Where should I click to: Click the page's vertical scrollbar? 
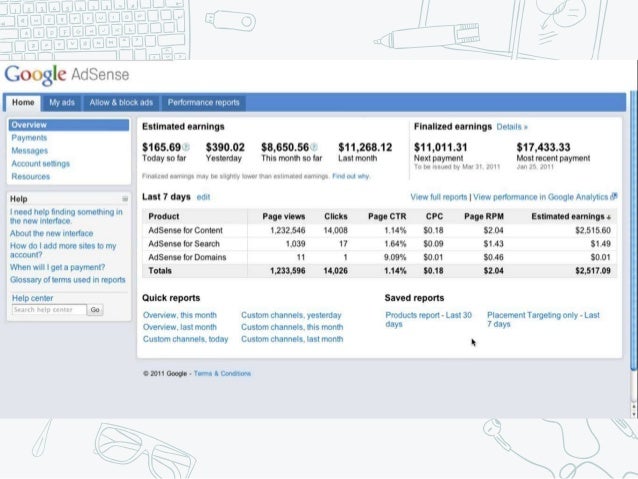634,230
